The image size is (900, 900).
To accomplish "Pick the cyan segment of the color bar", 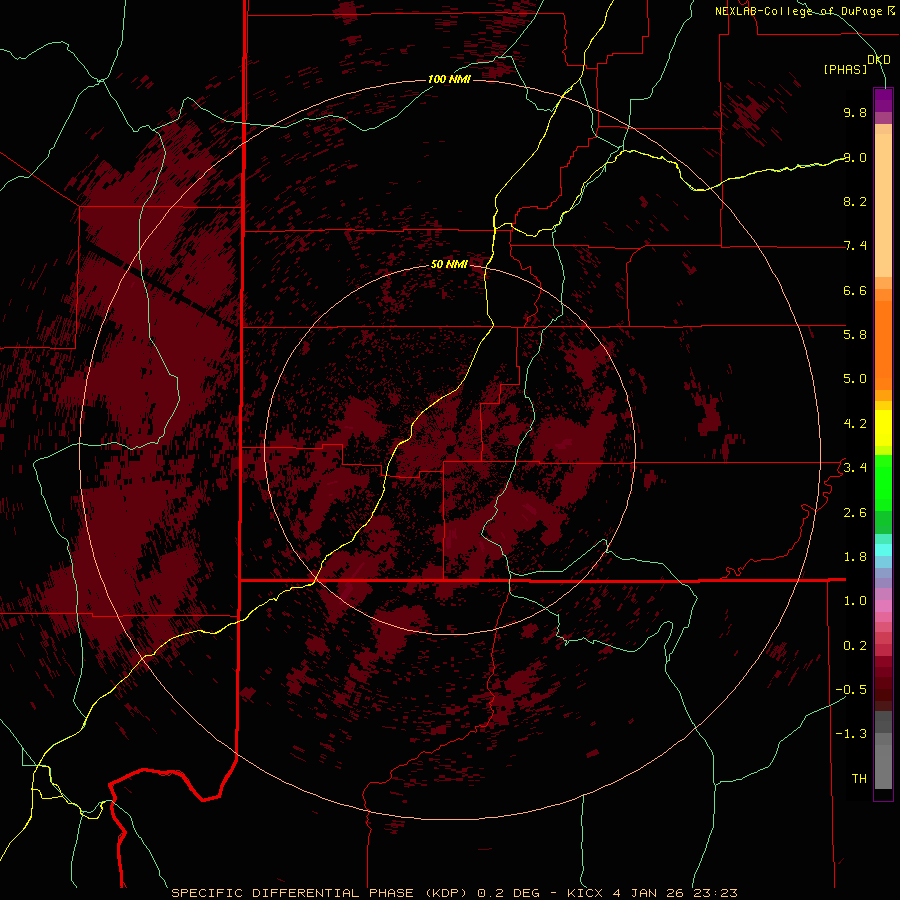I will (883, 550).
